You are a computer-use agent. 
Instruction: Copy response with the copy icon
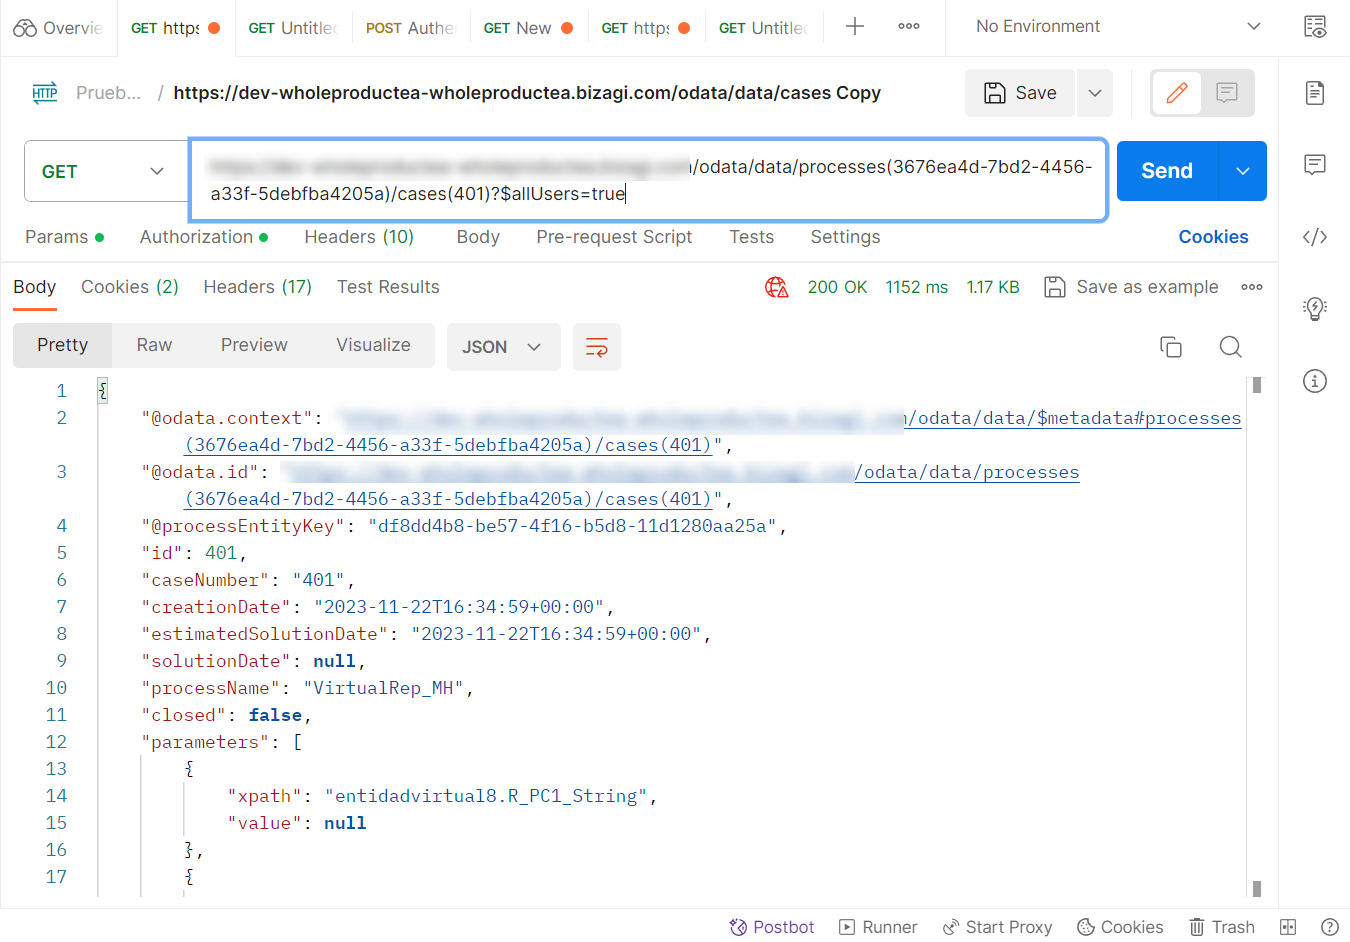pos(1171,347)
